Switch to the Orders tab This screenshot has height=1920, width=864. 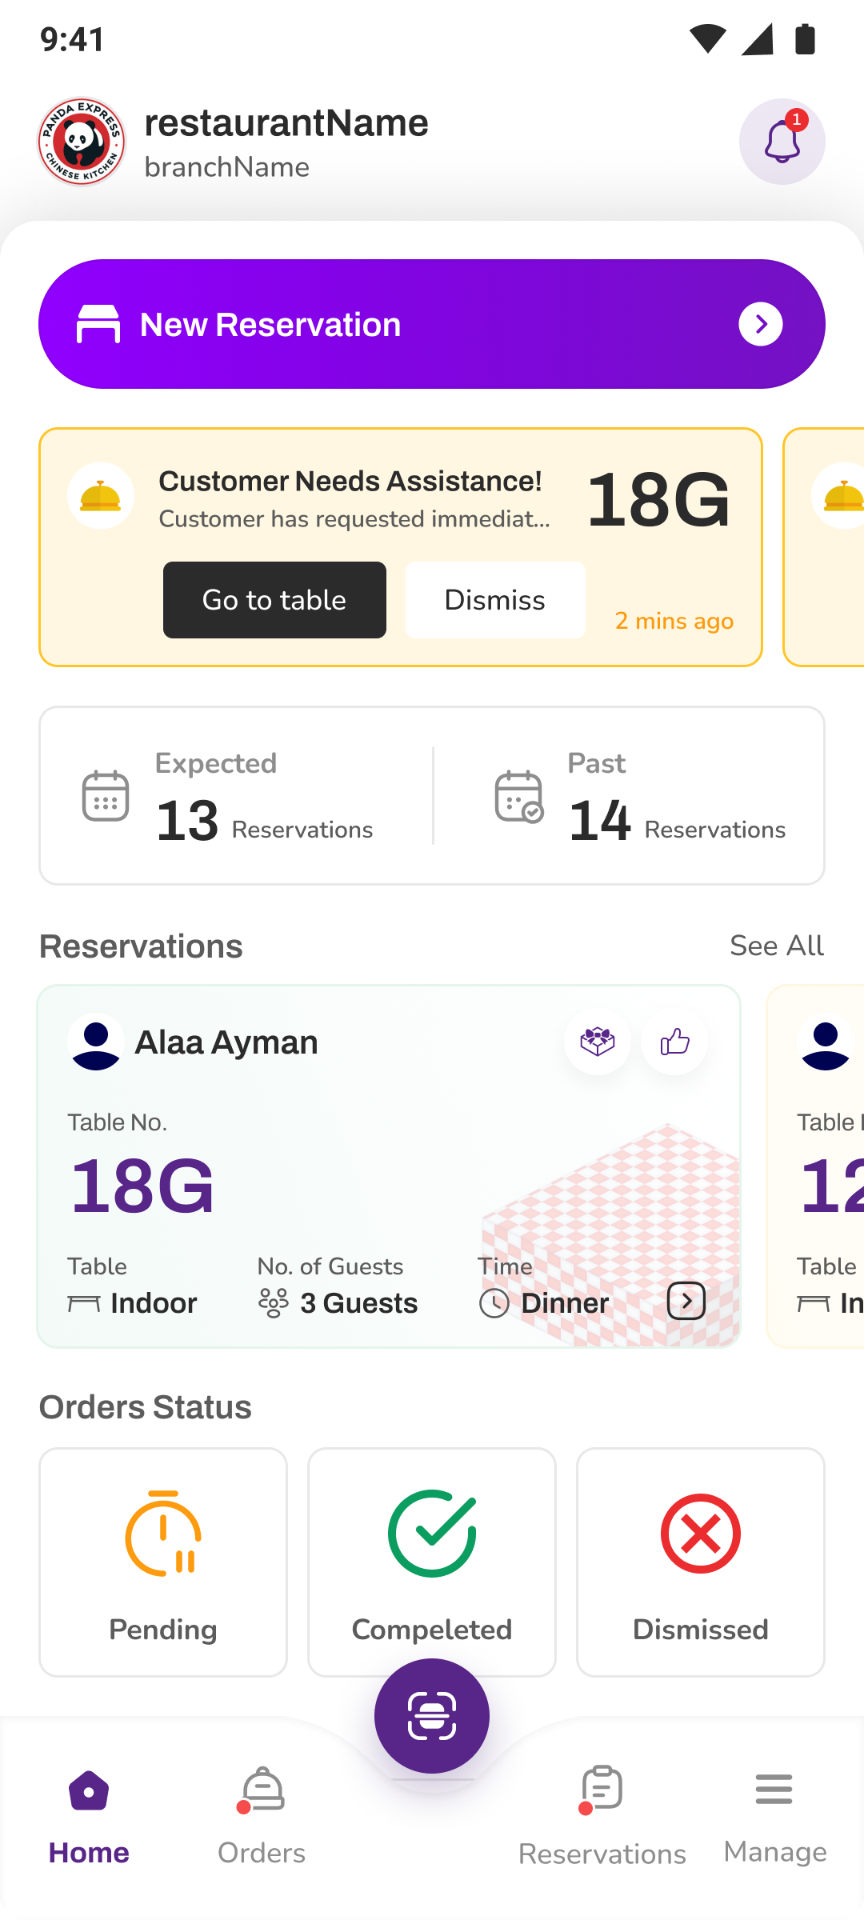262,1817
